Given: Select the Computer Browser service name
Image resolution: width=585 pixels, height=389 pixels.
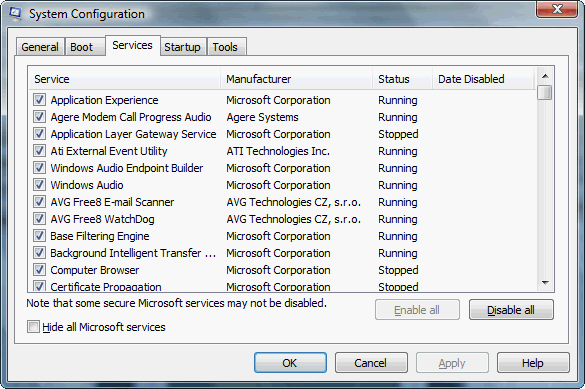Looking at the screenshot, I should point(95,270).
